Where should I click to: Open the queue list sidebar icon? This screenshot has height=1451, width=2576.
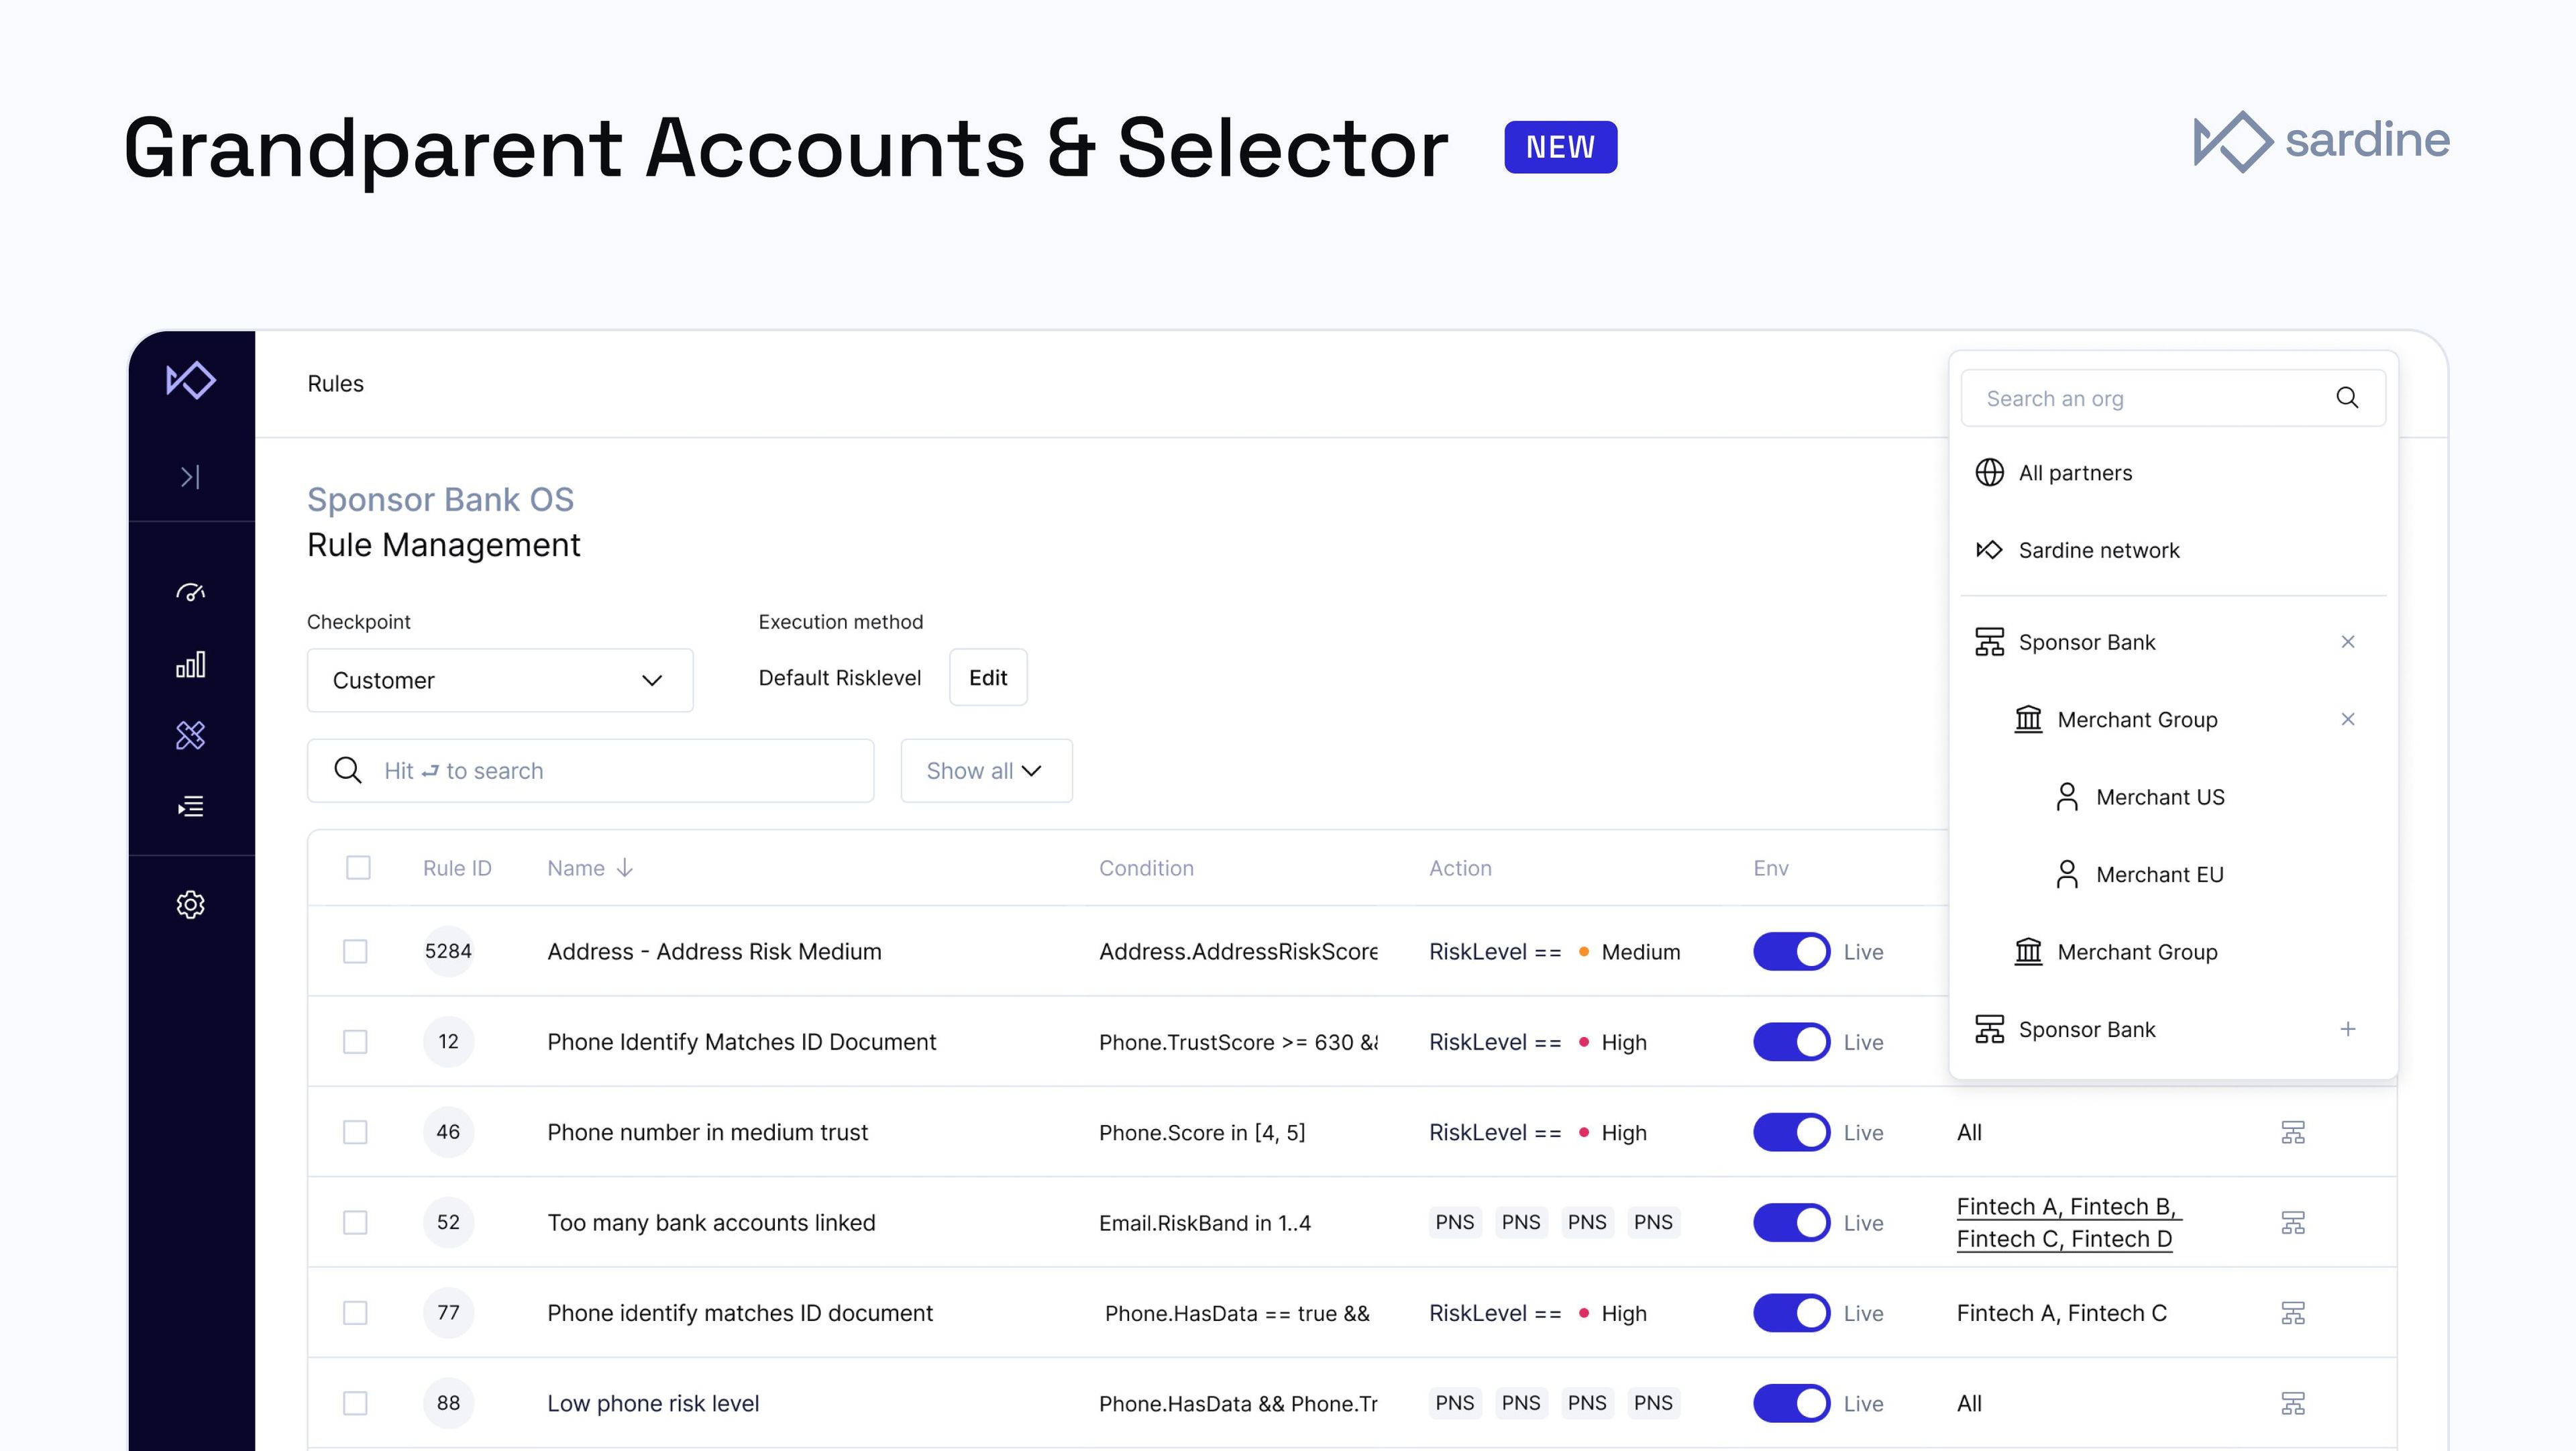pos(190,806)
